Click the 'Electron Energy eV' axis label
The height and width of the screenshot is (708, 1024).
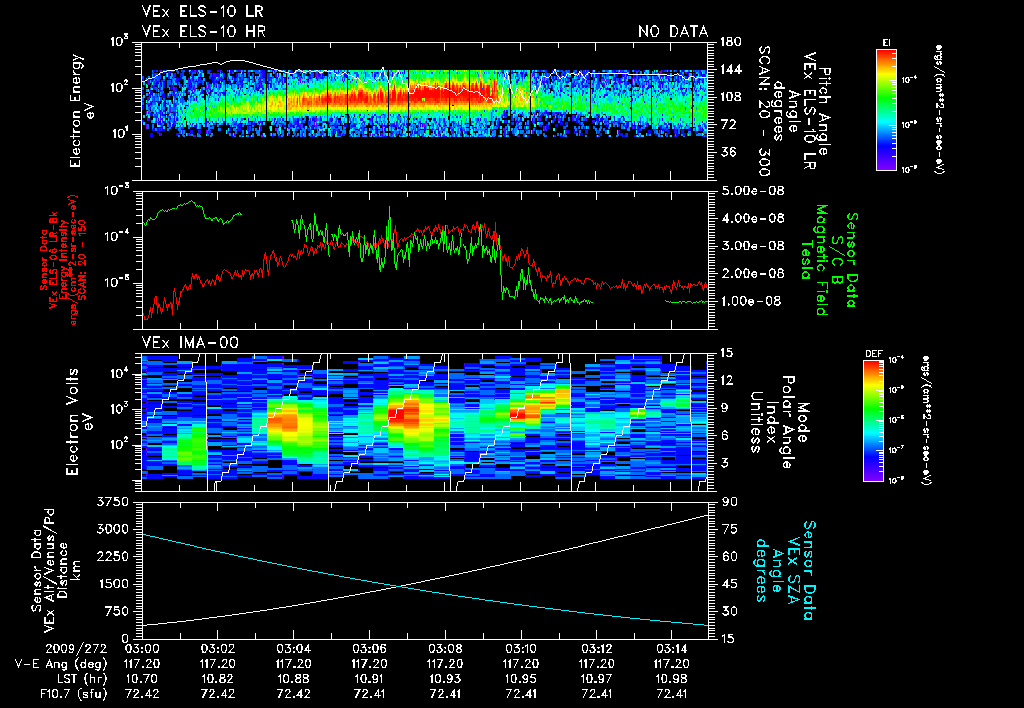(x=81, y=111)
